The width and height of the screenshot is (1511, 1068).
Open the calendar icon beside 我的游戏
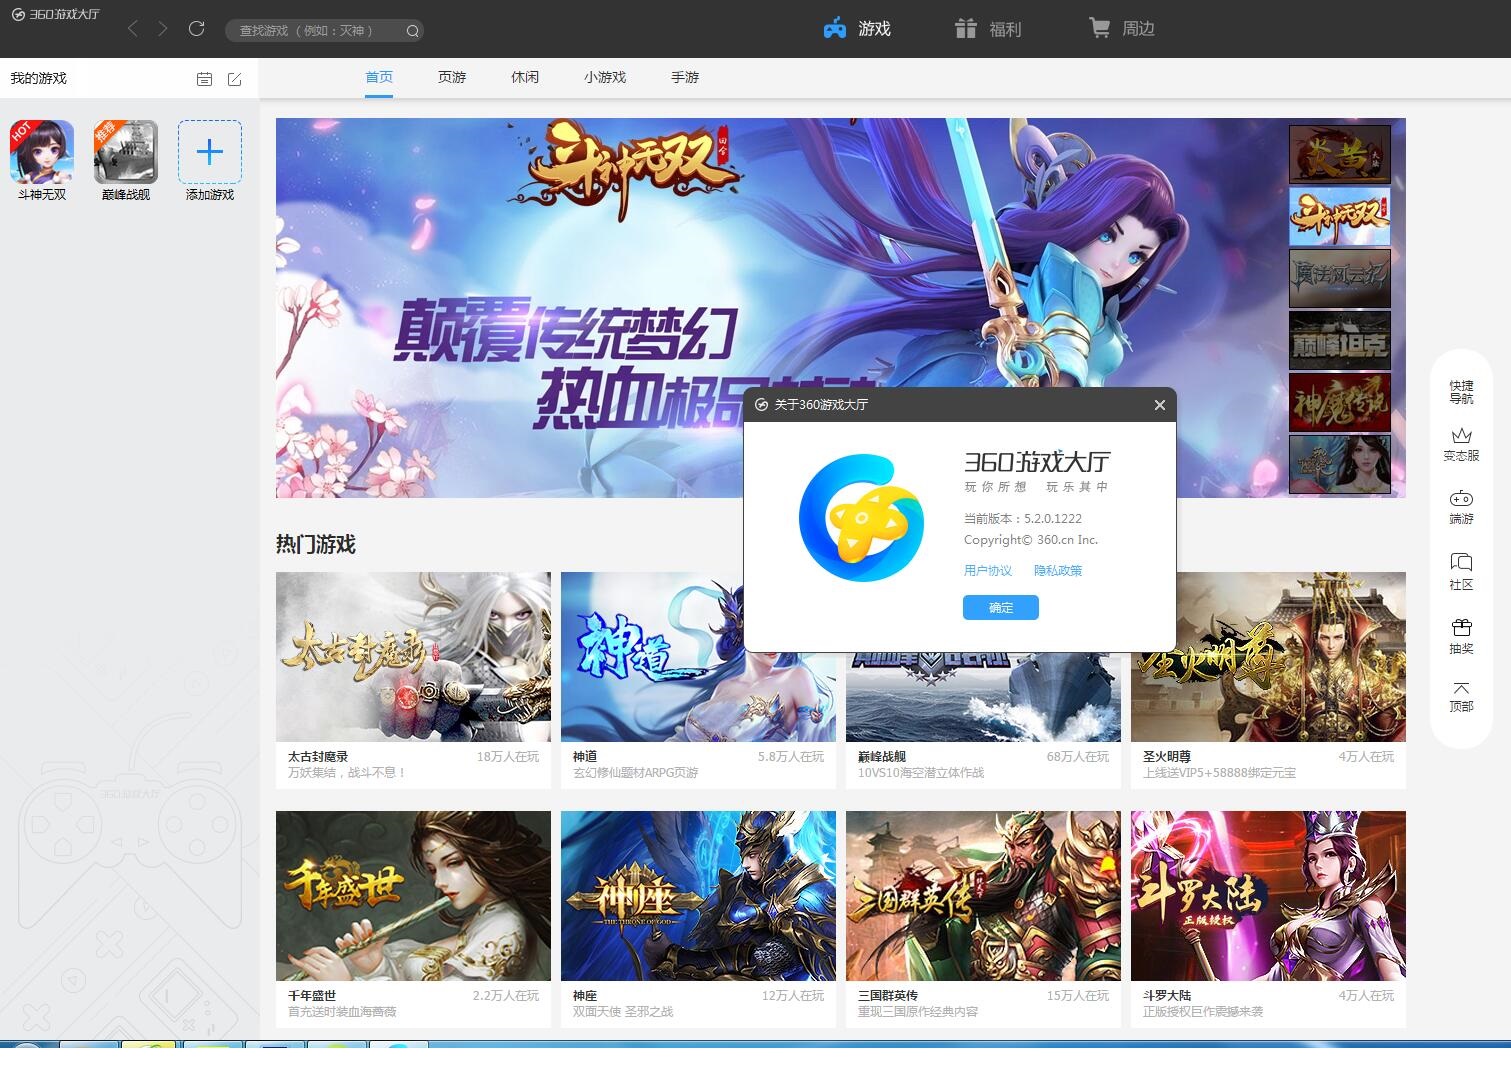204,79
